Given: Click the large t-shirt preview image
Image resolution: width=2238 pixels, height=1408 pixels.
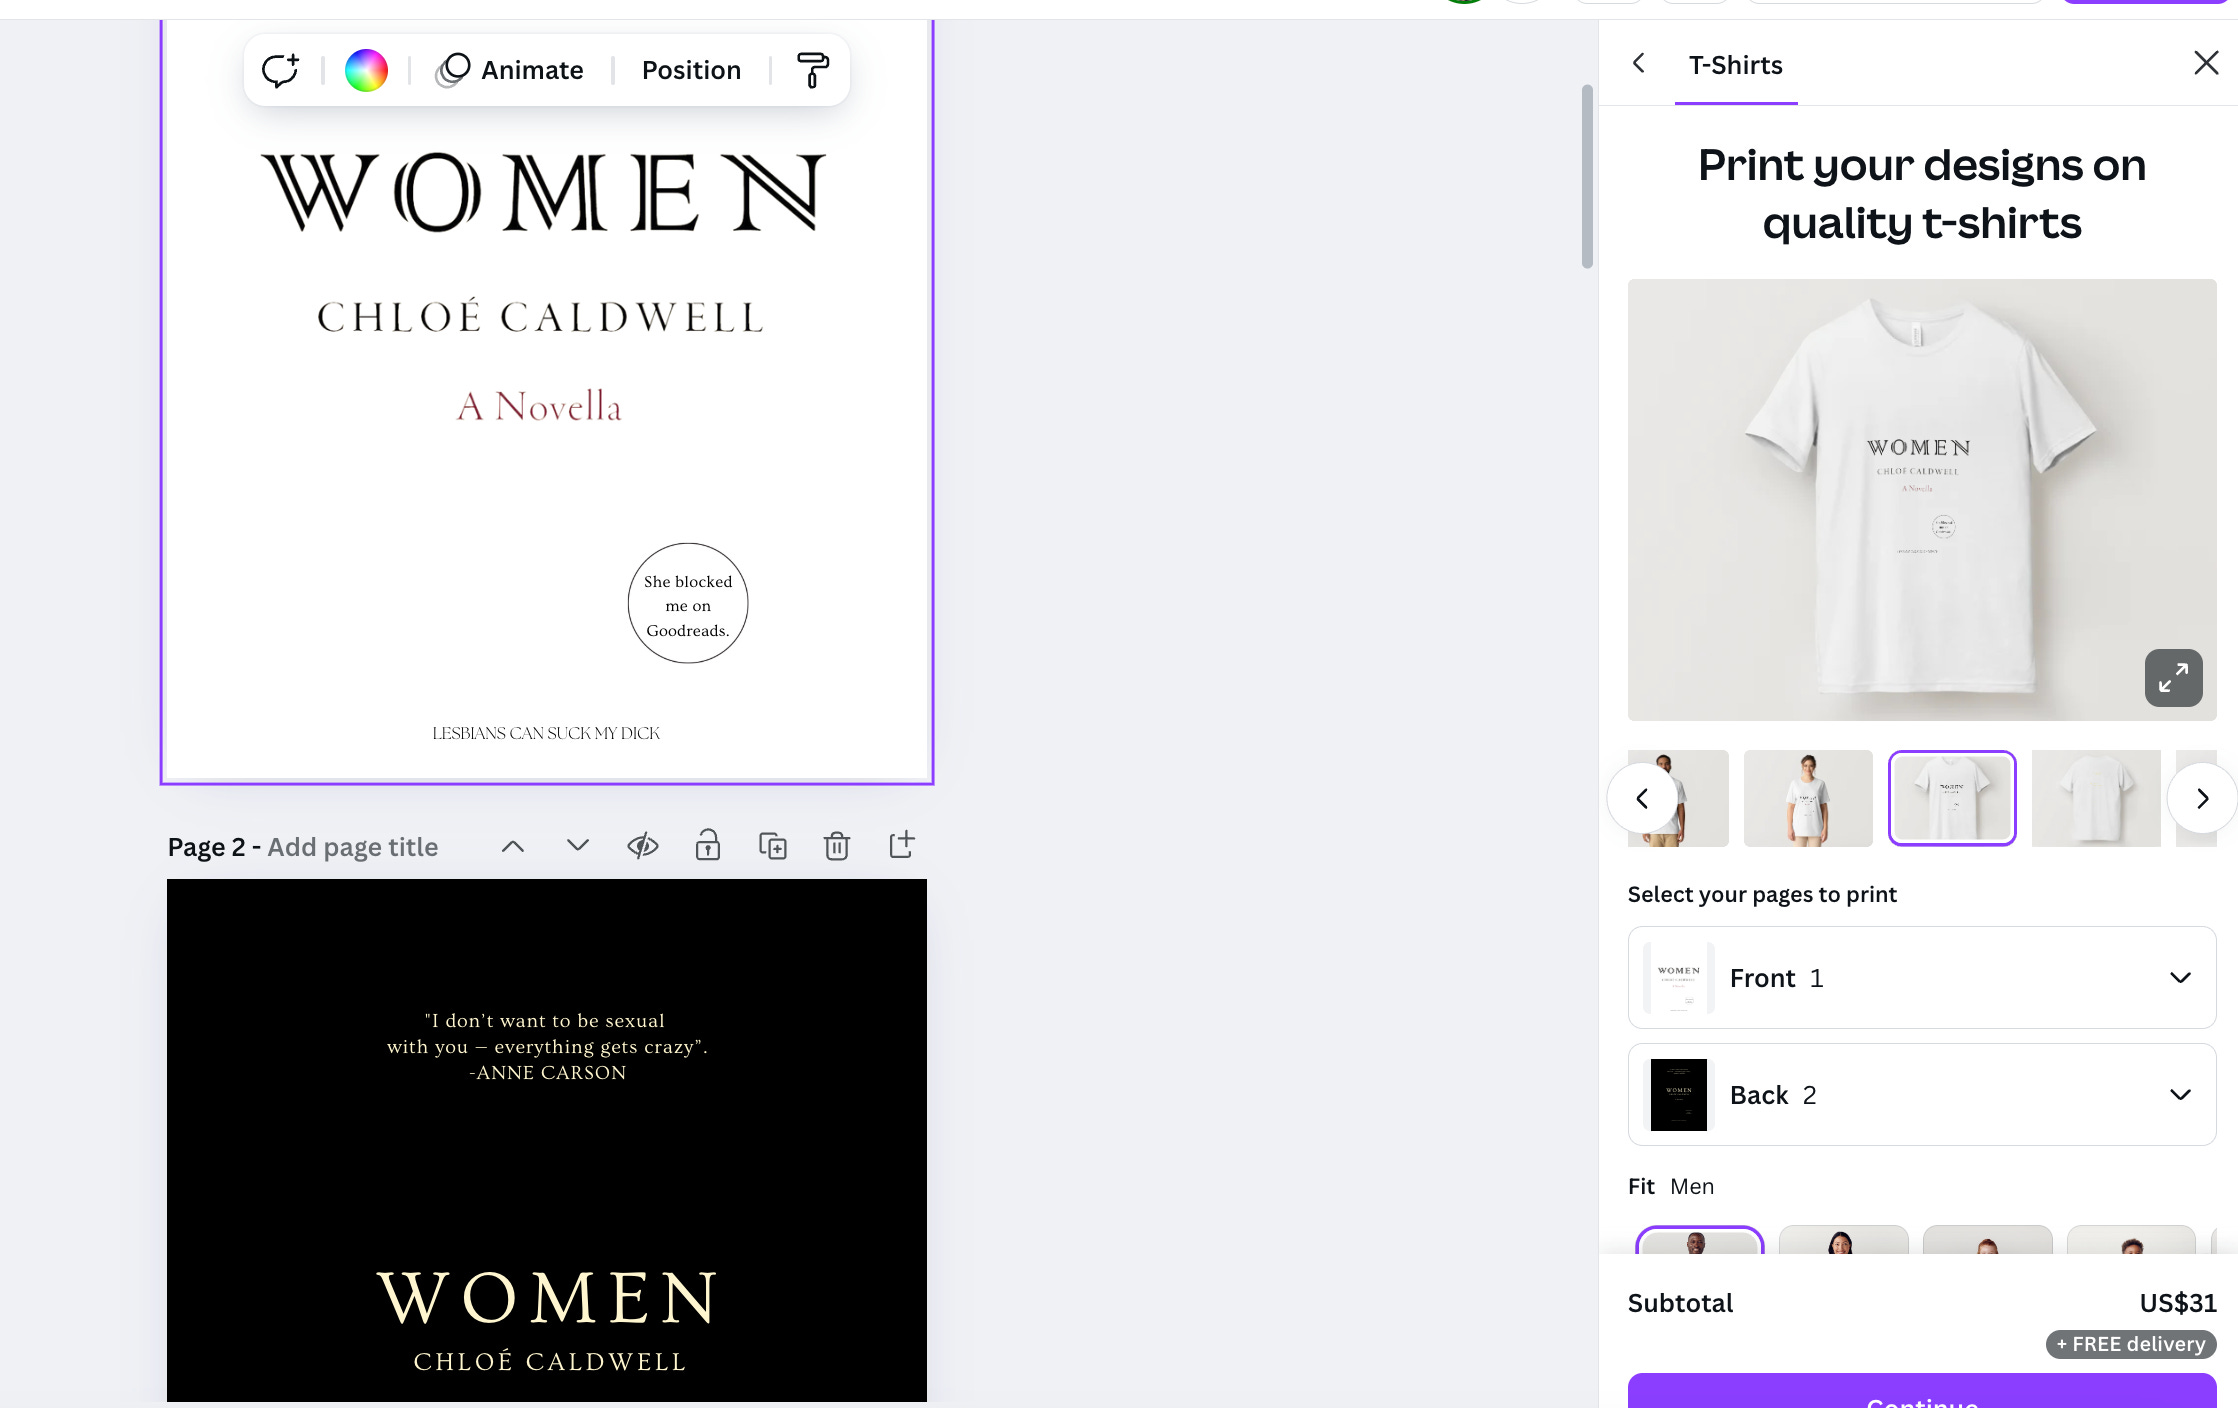Looking at the screenshot, I should pyautogui.click(x=1922, y=500).
